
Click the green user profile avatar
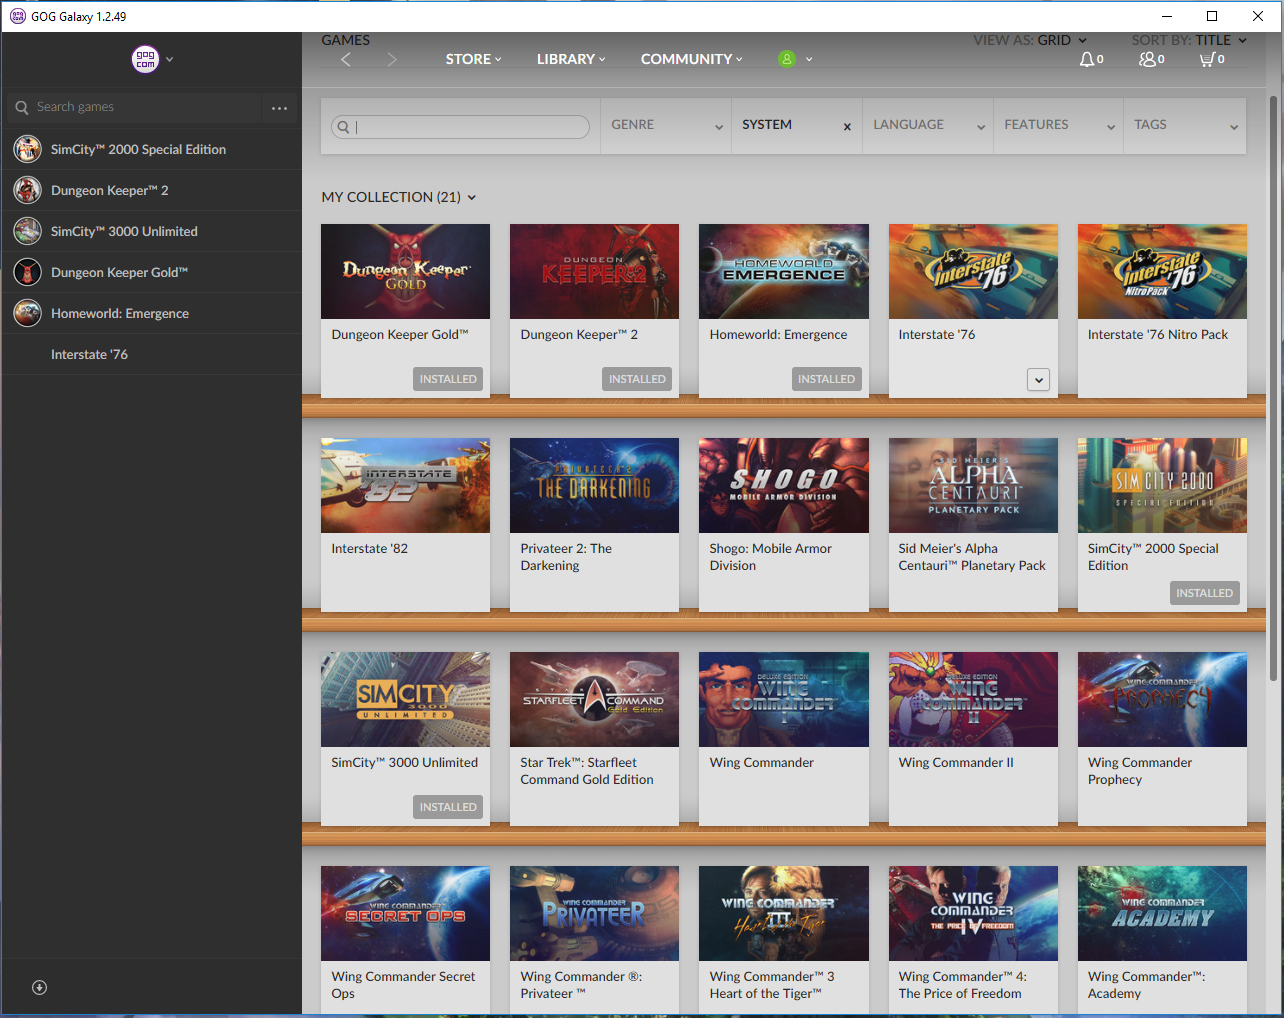(x=787, y=59)
